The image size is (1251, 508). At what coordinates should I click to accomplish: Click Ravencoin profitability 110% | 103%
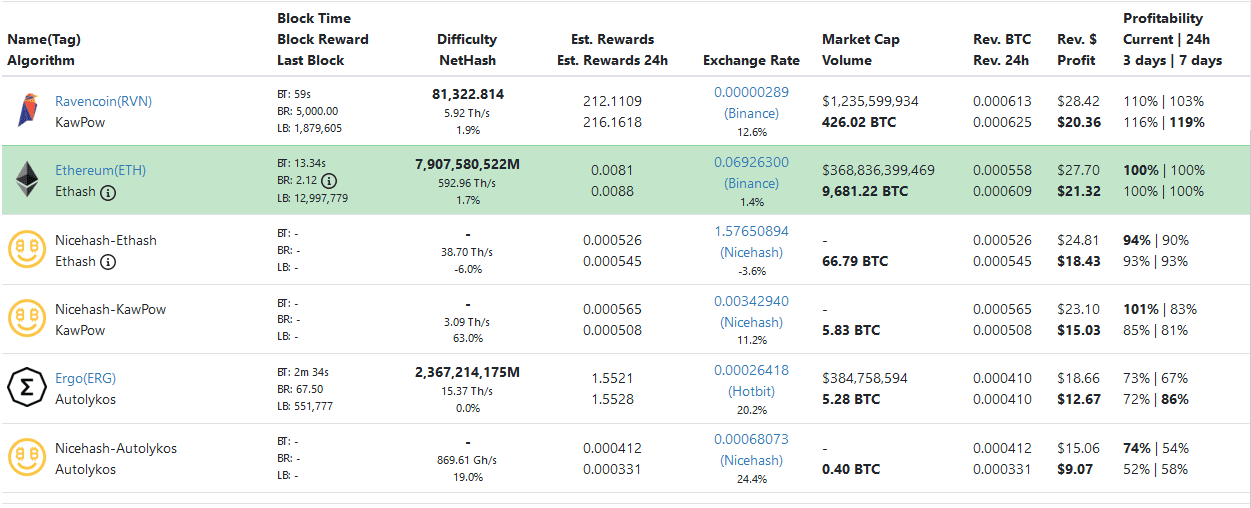coord(1164,101)
